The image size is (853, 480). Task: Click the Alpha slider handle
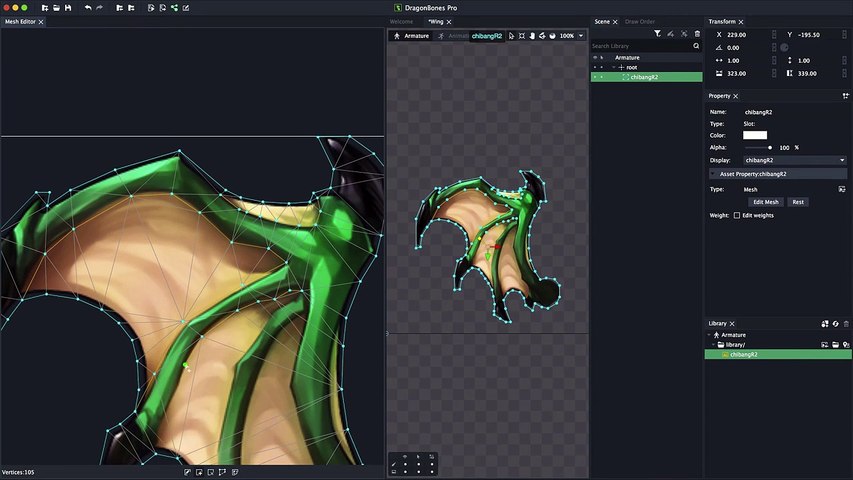[770, 147]
